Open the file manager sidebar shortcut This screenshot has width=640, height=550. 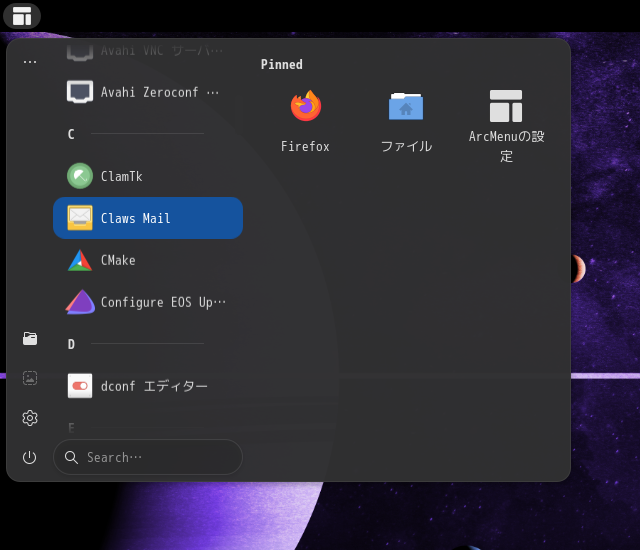[x=30, y=338]
